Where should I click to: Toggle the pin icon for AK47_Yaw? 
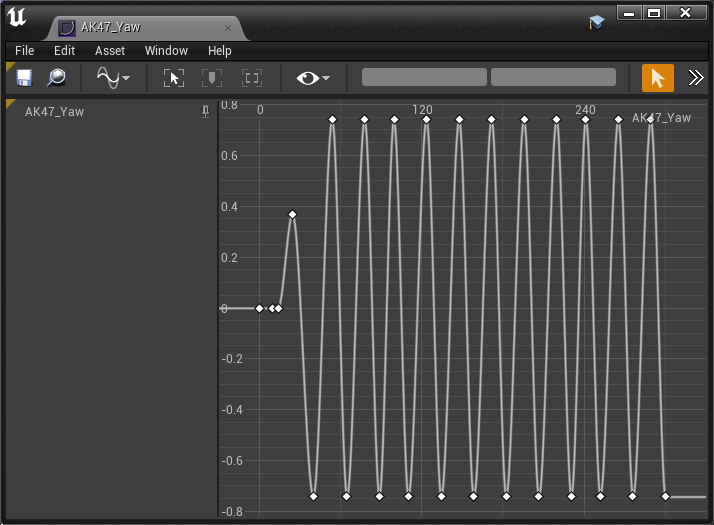[x=205, y=112]
